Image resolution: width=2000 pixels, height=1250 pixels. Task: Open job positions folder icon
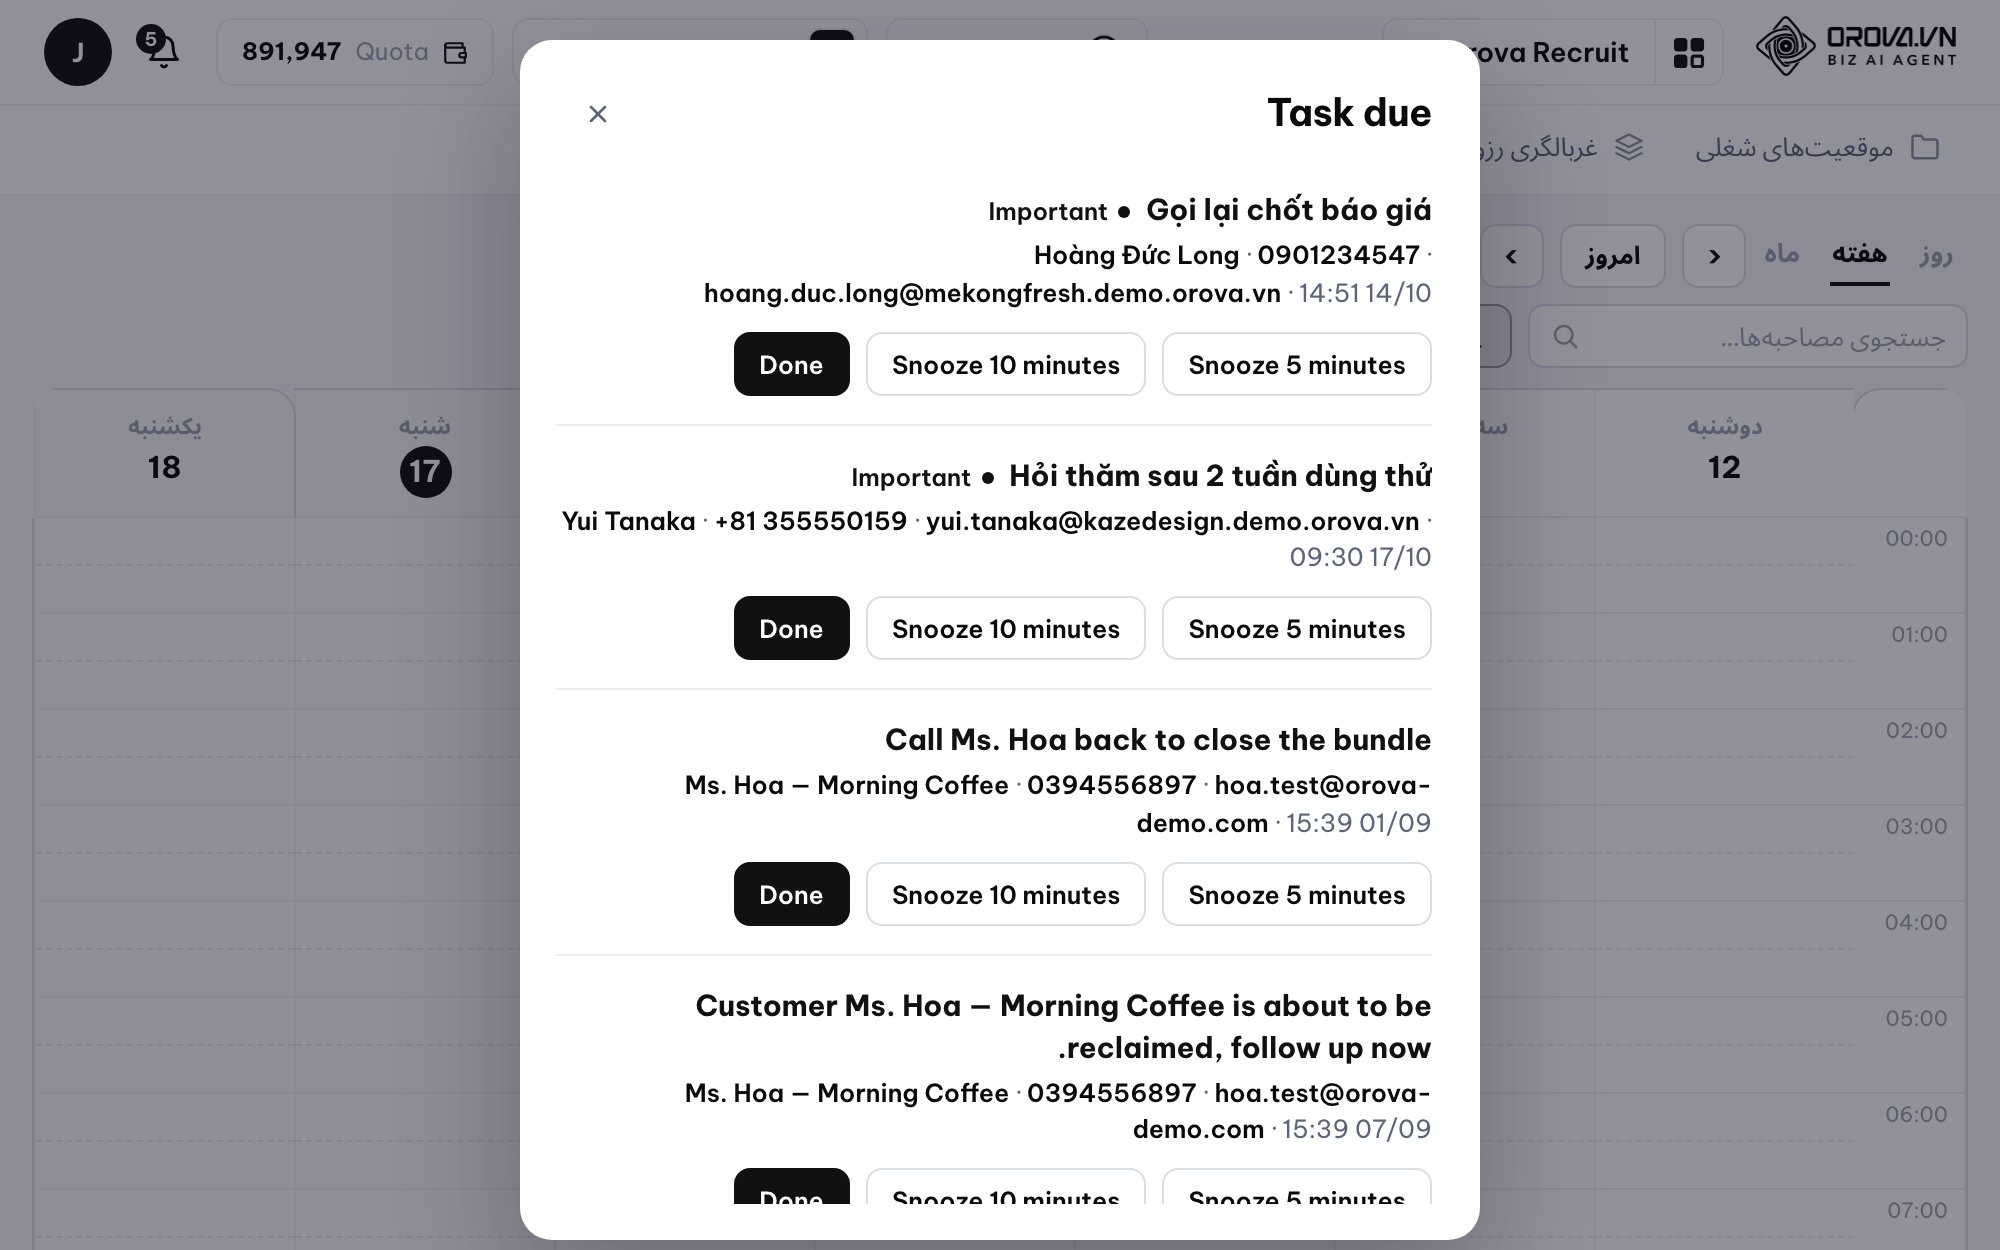pos(1925,148)
